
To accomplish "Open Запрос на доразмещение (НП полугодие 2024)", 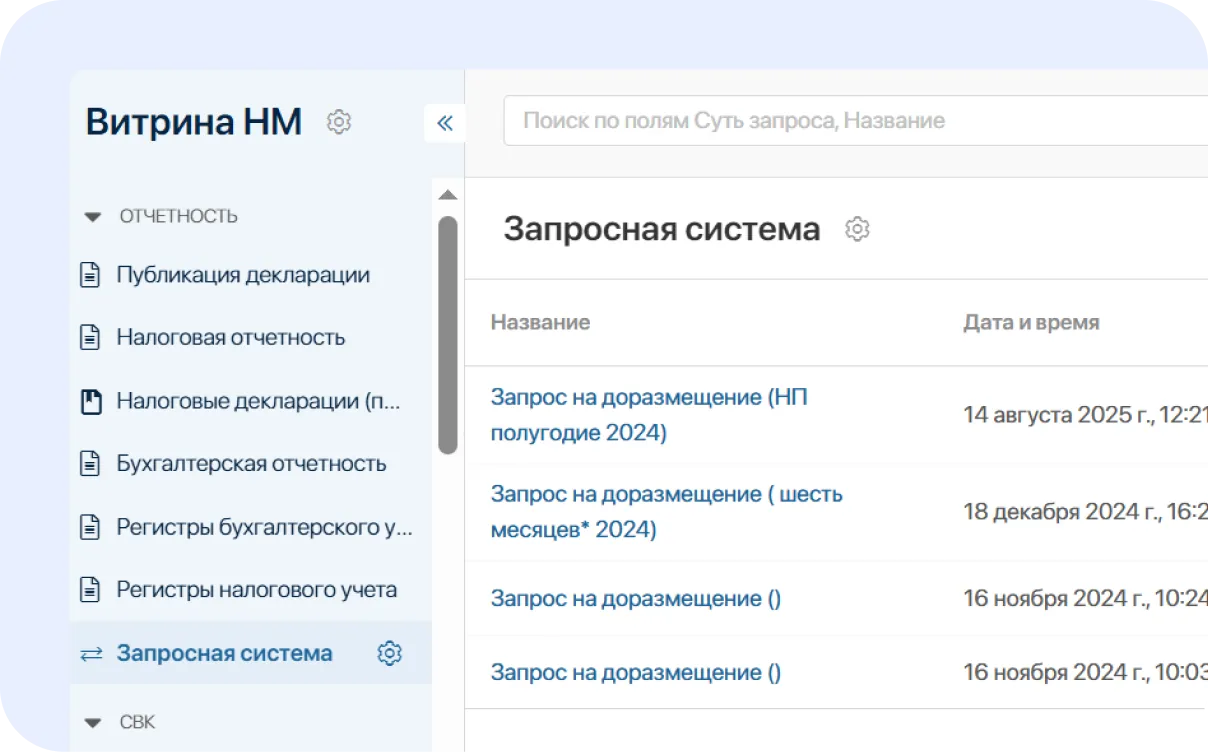I will click(650, 417).
